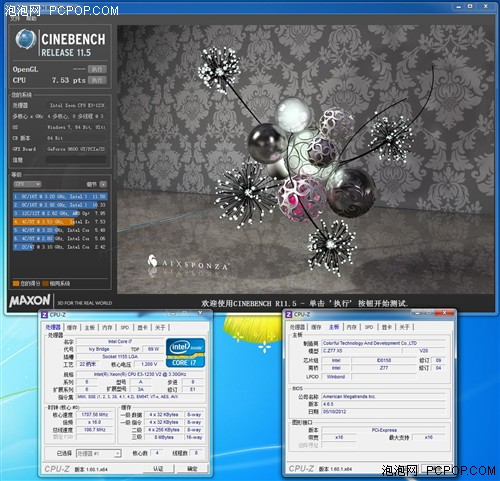Click Intel Core i7 name field
The width and height of the screenshot is (500, 481).
click(x=120, y=341)
